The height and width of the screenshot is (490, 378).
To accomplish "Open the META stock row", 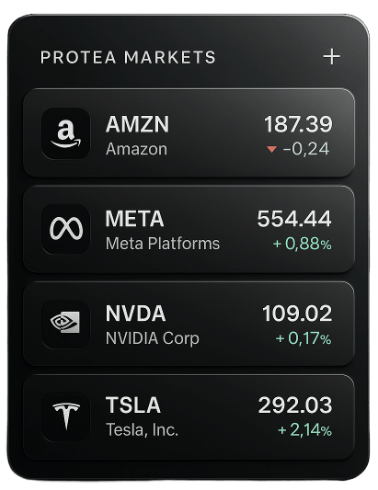I will [x=189, y=229].
